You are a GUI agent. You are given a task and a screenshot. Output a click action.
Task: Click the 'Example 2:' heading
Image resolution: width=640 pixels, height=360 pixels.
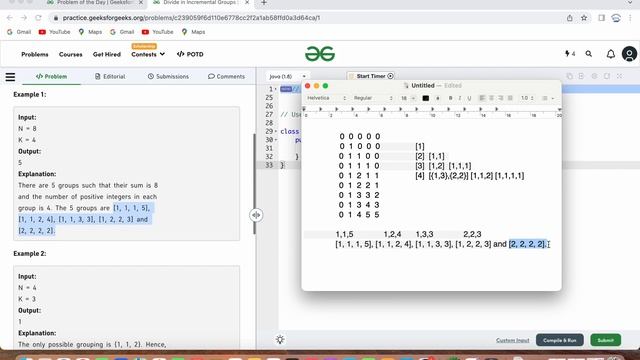coord(30,253)
